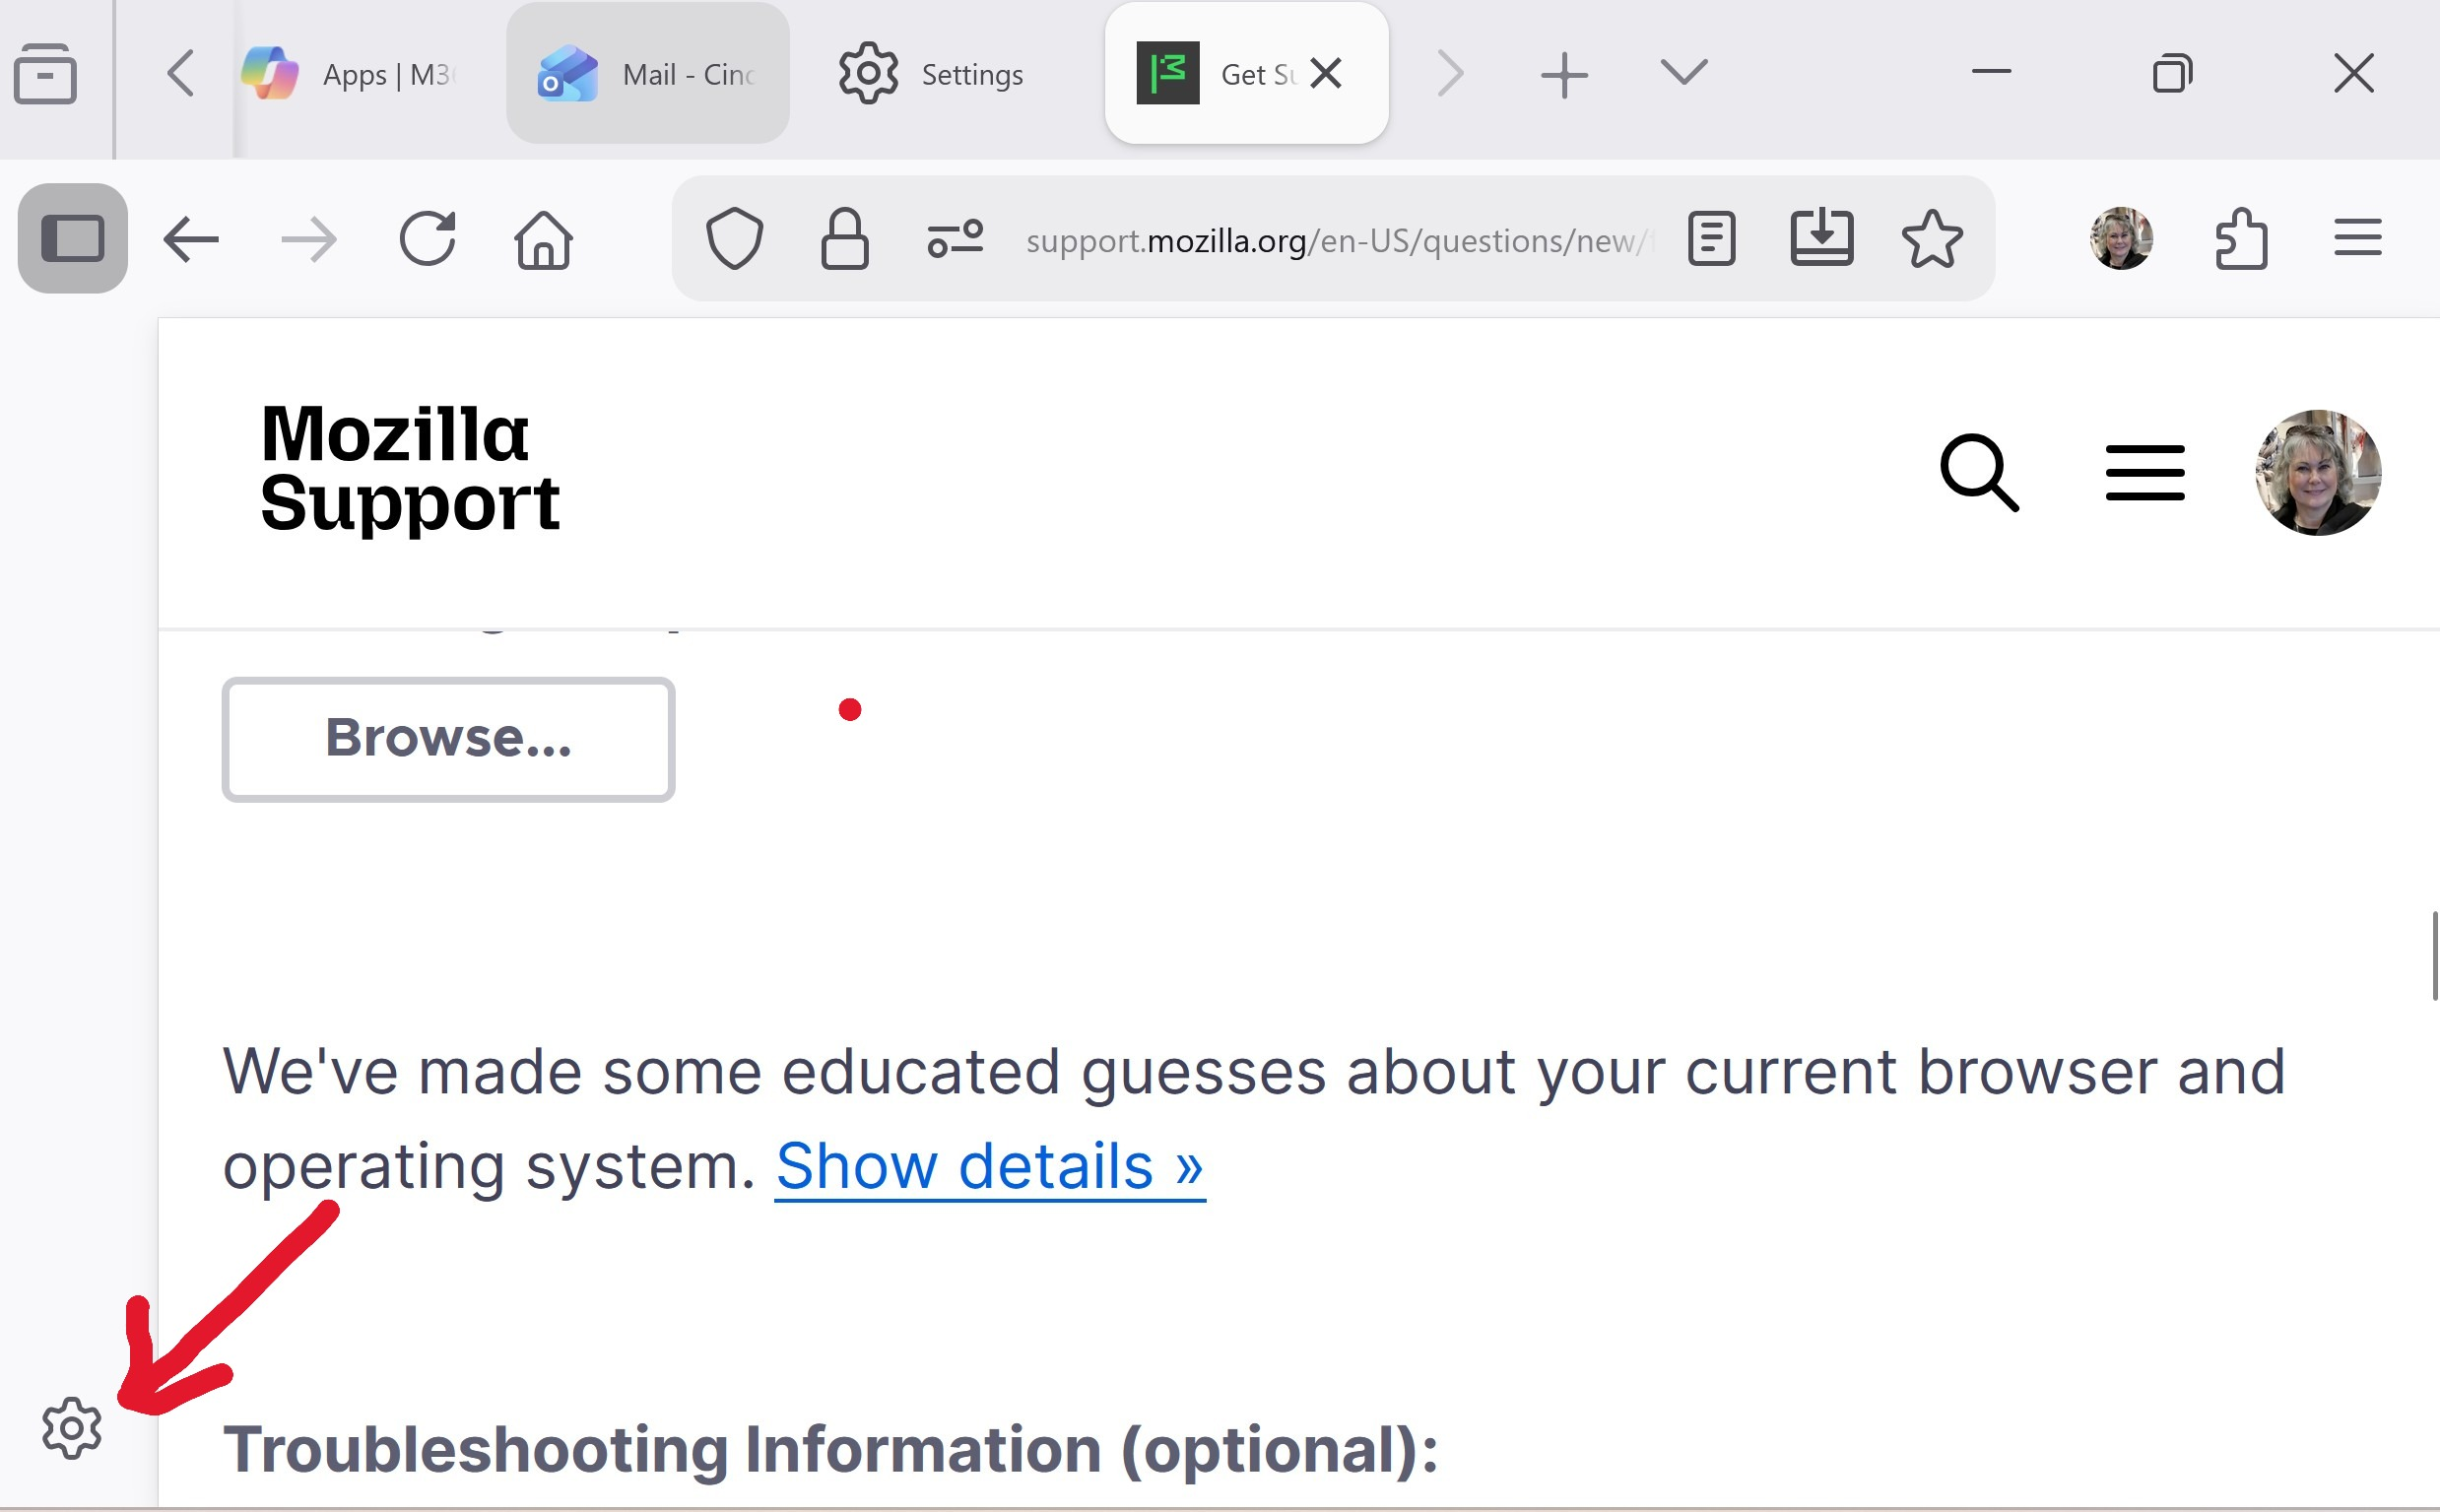Open the Extensions puzzle icon

coord(2240,239)
